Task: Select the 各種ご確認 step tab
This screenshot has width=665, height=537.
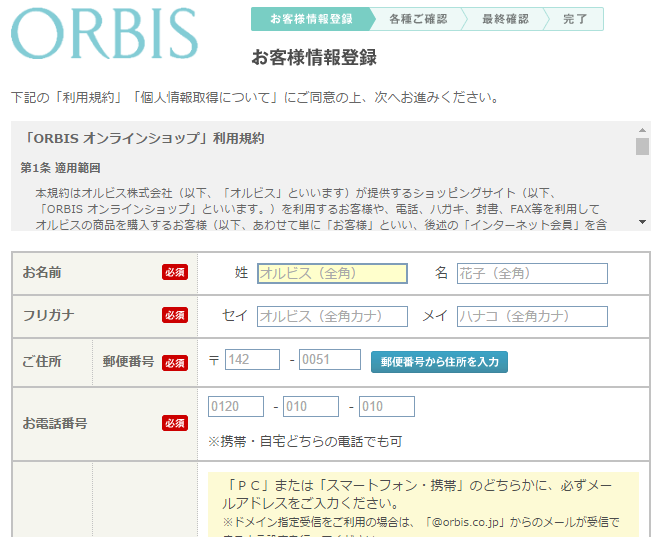Action: click(x=418, y=19)
